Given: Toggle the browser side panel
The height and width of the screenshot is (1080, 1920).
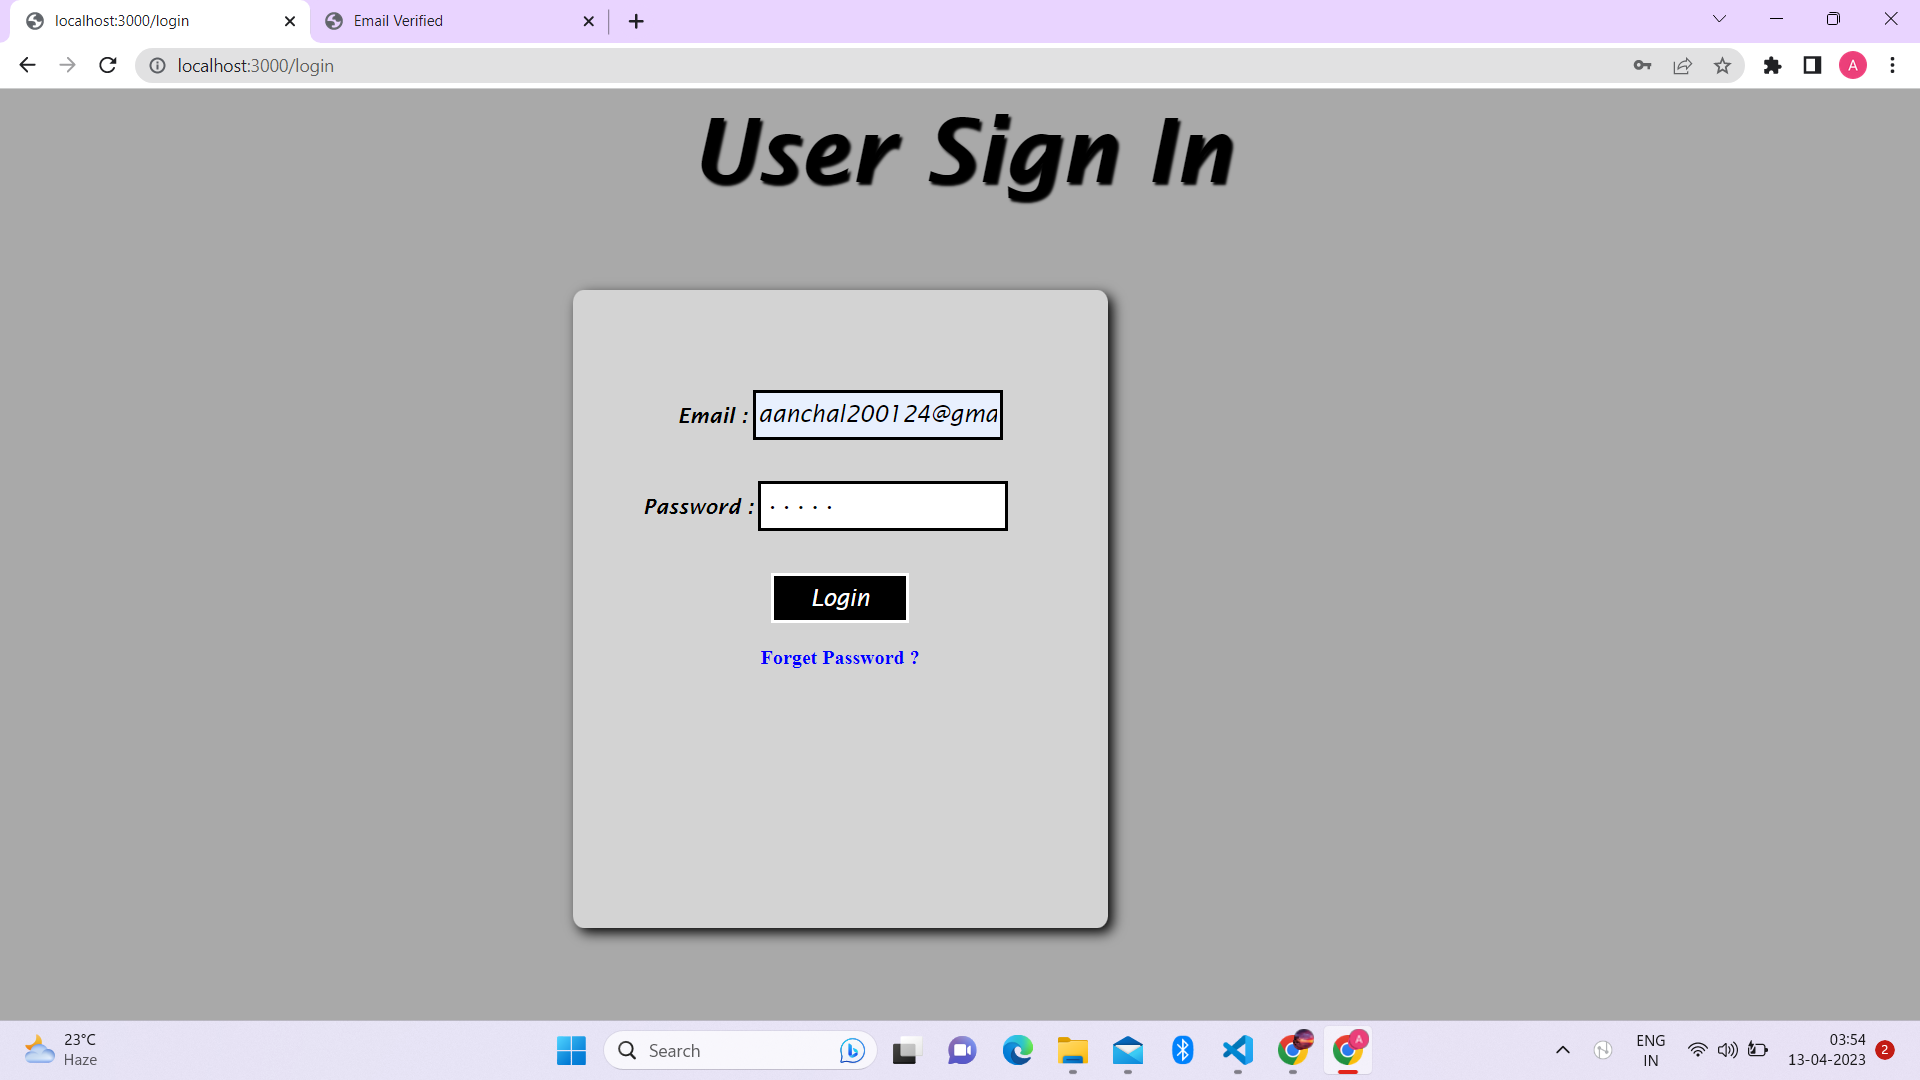Looking at the screenshot, I should (x=1812, y=65).
